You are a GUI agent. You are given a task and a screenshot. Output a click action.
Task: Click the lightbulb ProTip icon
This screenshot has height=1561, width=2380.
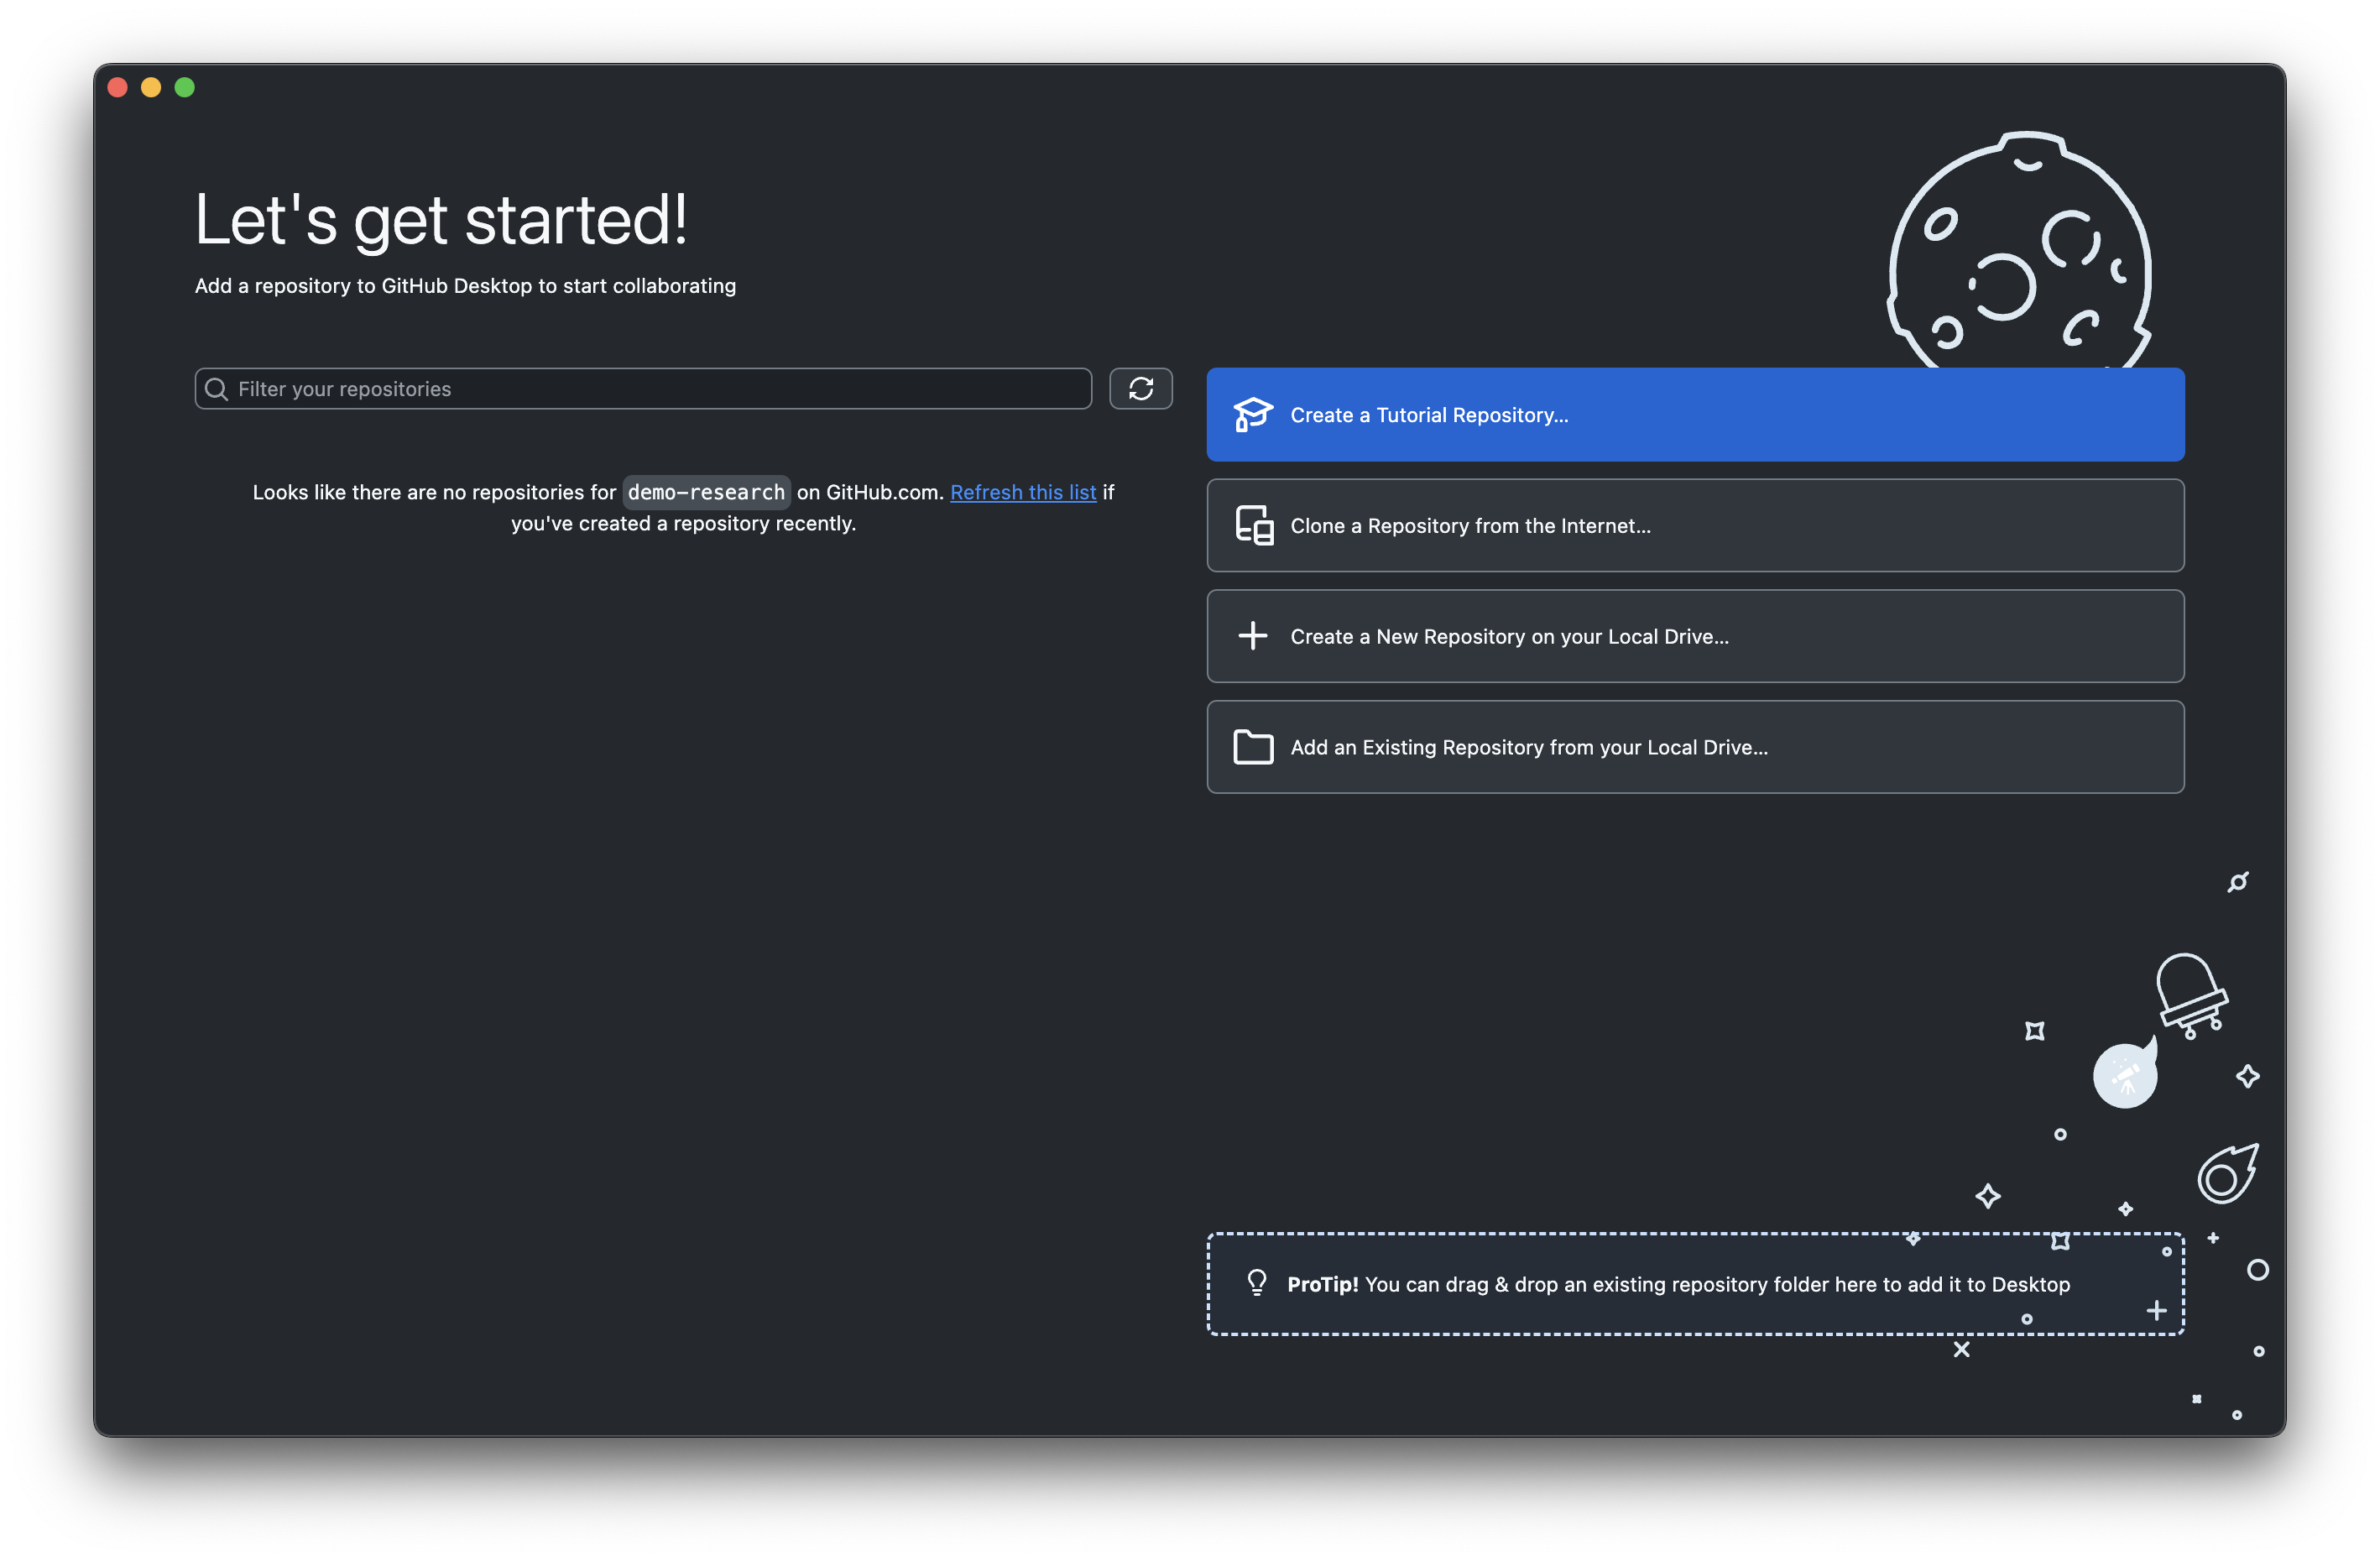[x=1257, y=1283]
